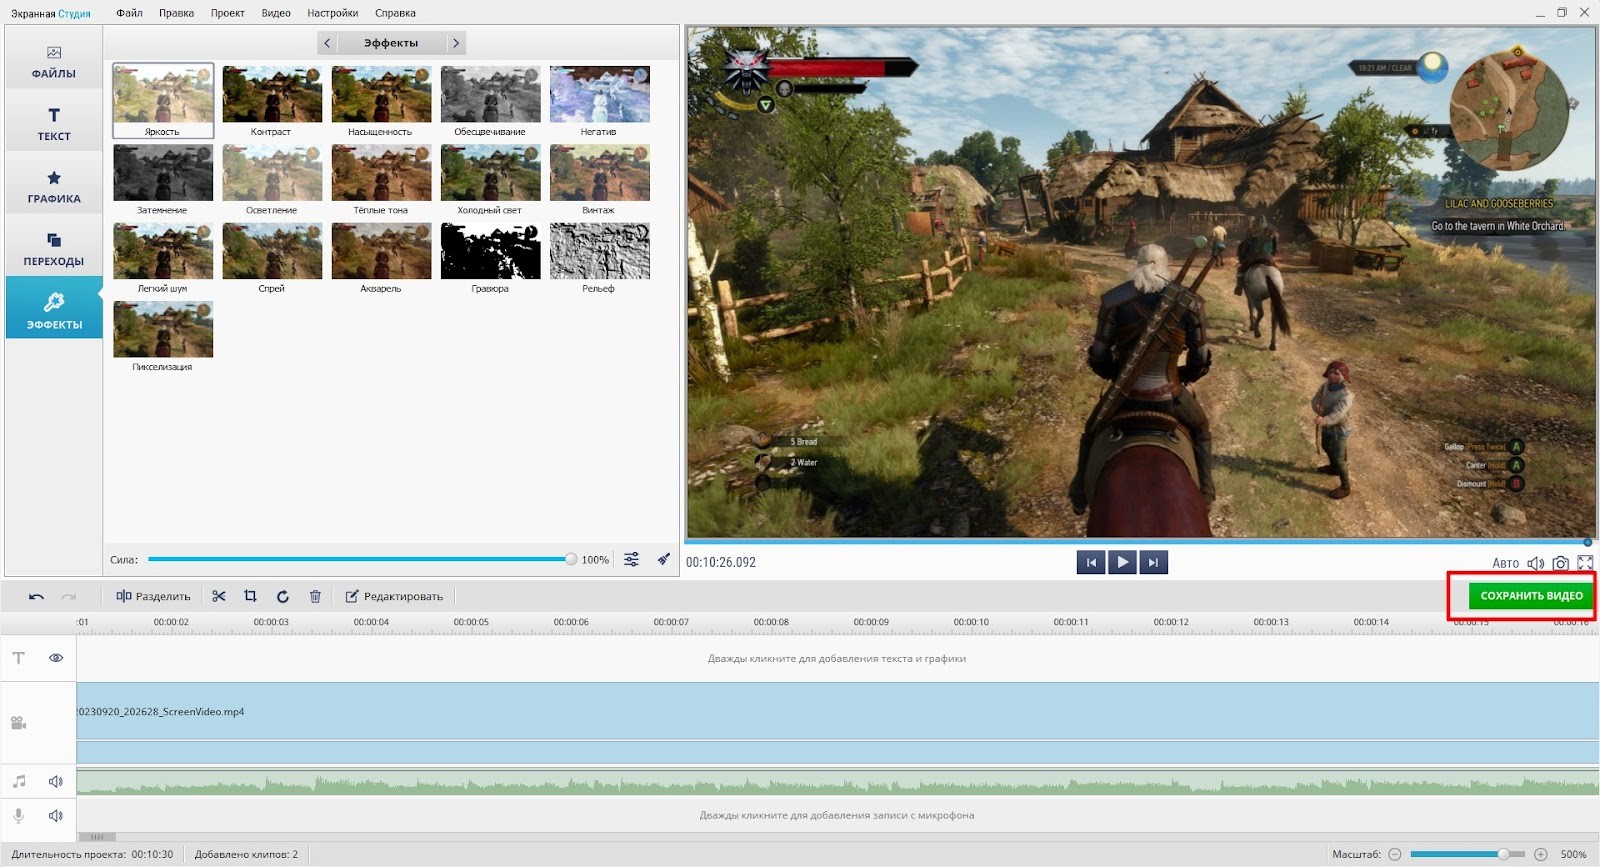The width and height of the screenshot is (1600, 867).
Task: Select the Яркость effect thumbnail
Action: [x=163, y=100]
